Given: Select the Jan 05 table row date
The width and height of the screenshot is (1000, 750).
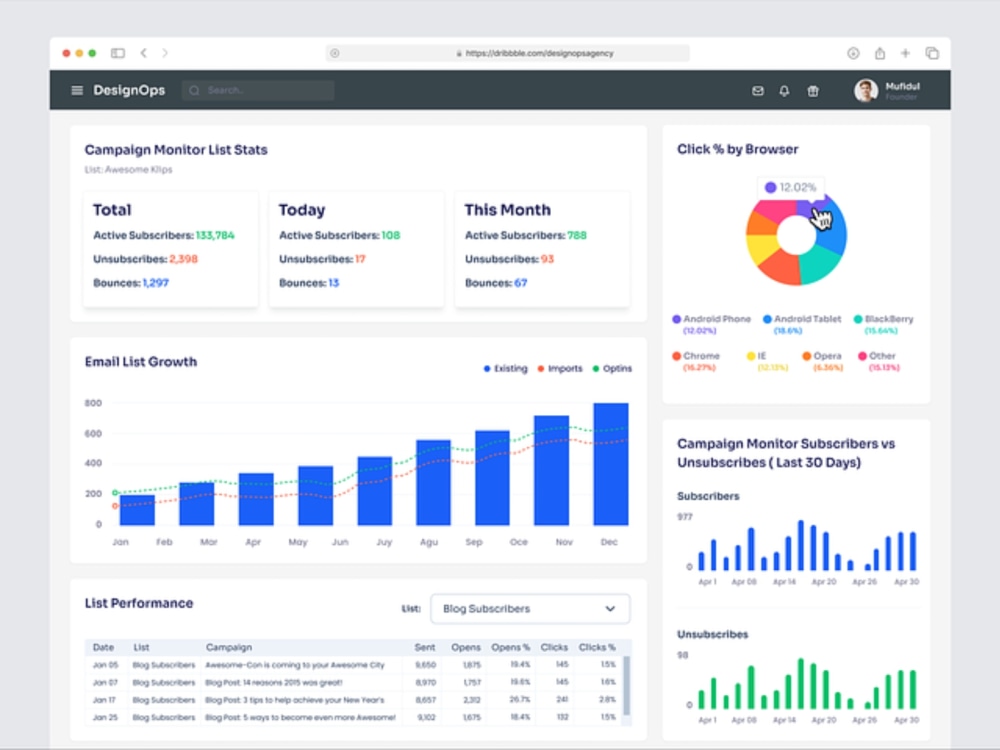Looking at the screenshot, I should point(105,665).
